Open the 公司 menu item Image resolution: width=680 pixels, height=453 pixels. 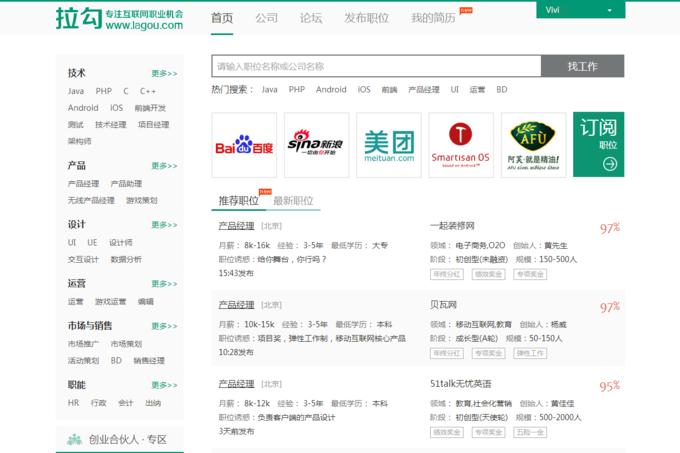pyautogui.click(x=266, y=18)
